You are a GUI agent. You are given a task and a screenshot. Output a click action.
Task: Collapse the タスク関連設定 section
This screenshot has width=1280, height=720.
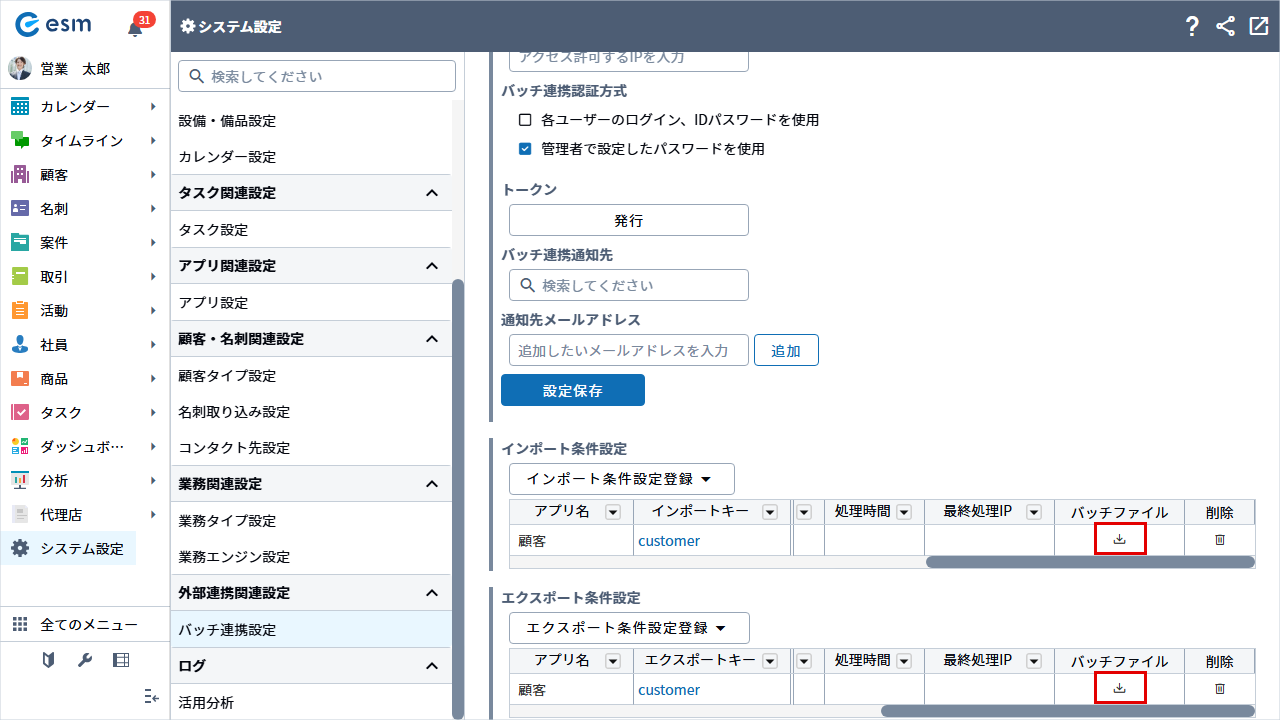(432, 193)
